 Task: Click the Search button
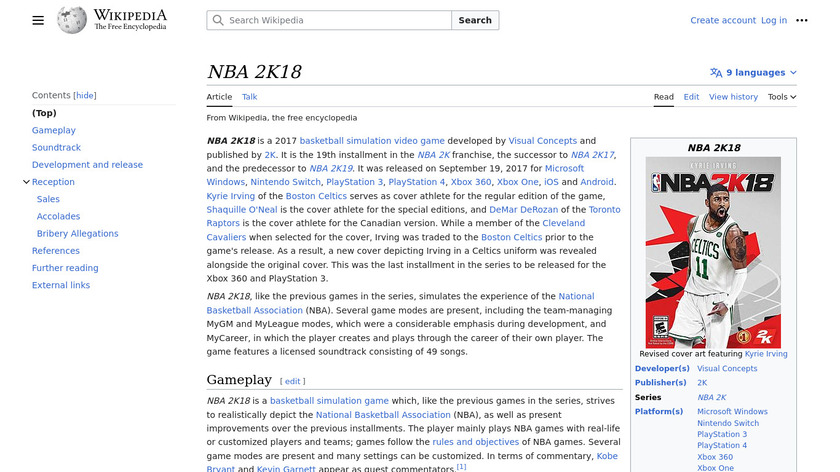point(475,20)
